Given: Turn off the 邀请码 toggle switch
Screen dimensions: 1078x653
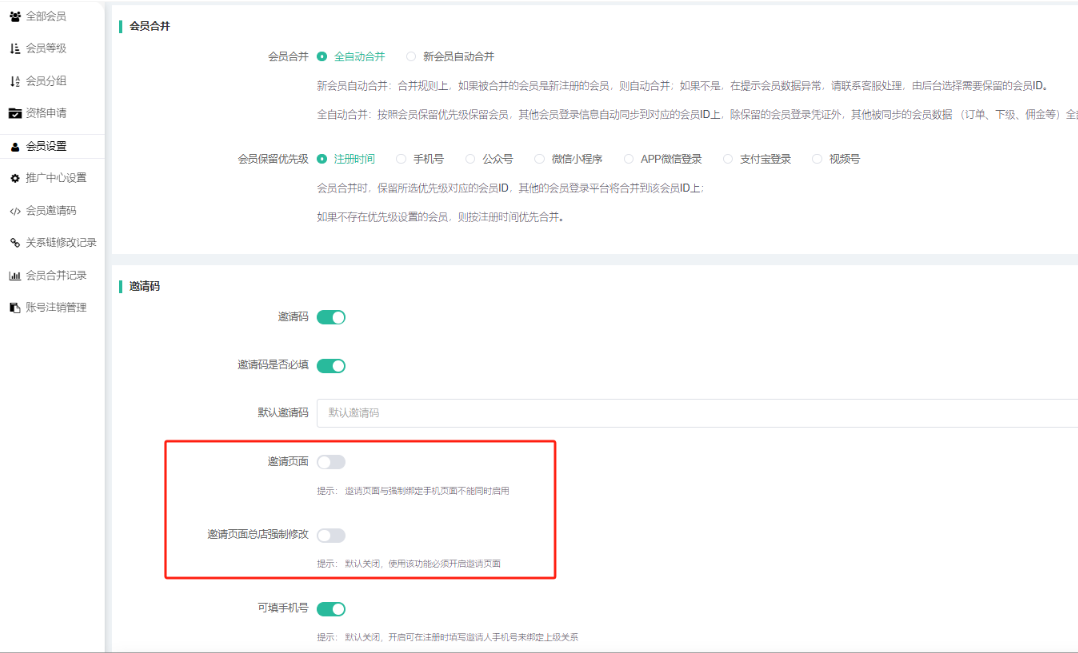Looking at the screenshot, I should pos(331,317).
